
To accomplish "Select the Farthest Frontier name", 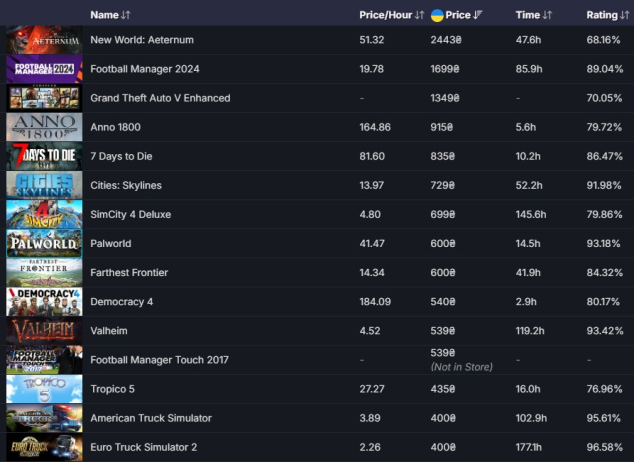I will 129,273.
